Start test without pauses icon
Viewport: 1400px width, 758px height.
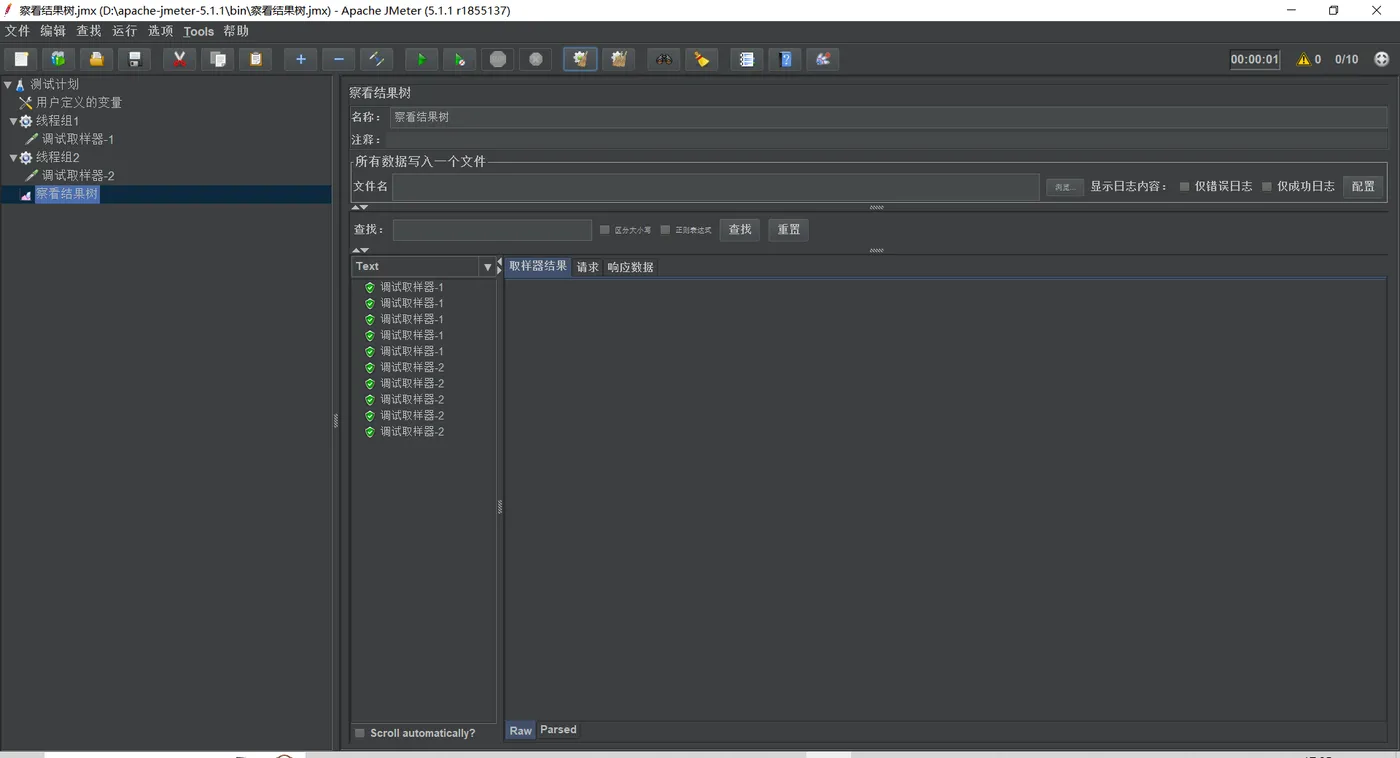tap(460, 59)
